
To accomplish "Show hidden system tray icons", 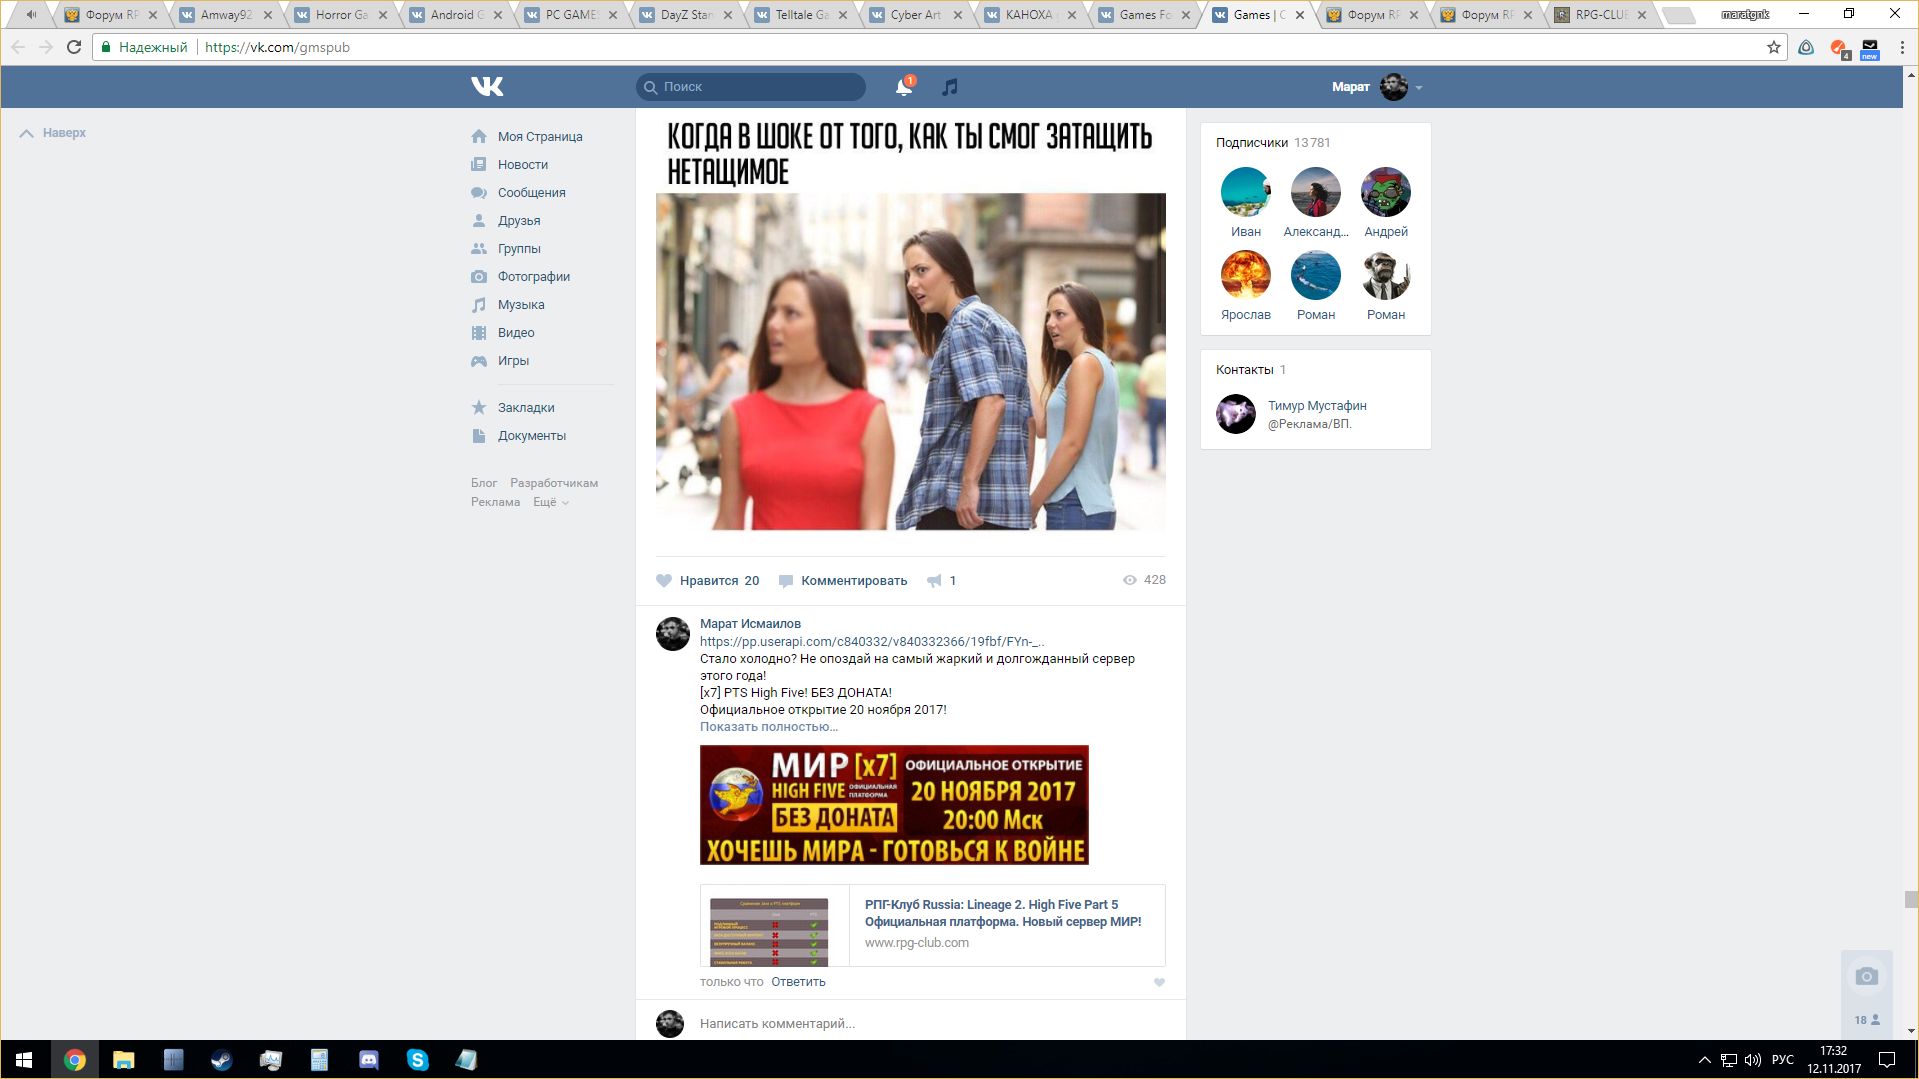I will click(1705, 1060).
